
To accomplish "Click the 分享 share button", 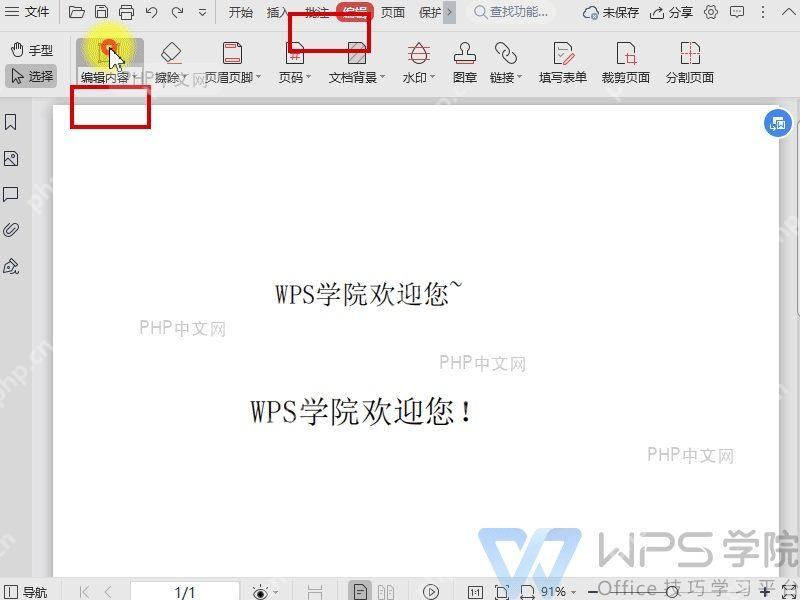I will 671,12.
